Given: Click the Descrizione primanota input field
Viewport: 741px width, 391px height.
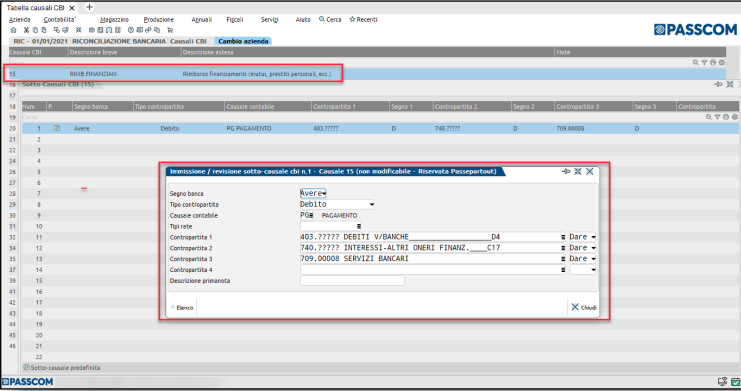Looking at the screenshot, I should point(352,280).
